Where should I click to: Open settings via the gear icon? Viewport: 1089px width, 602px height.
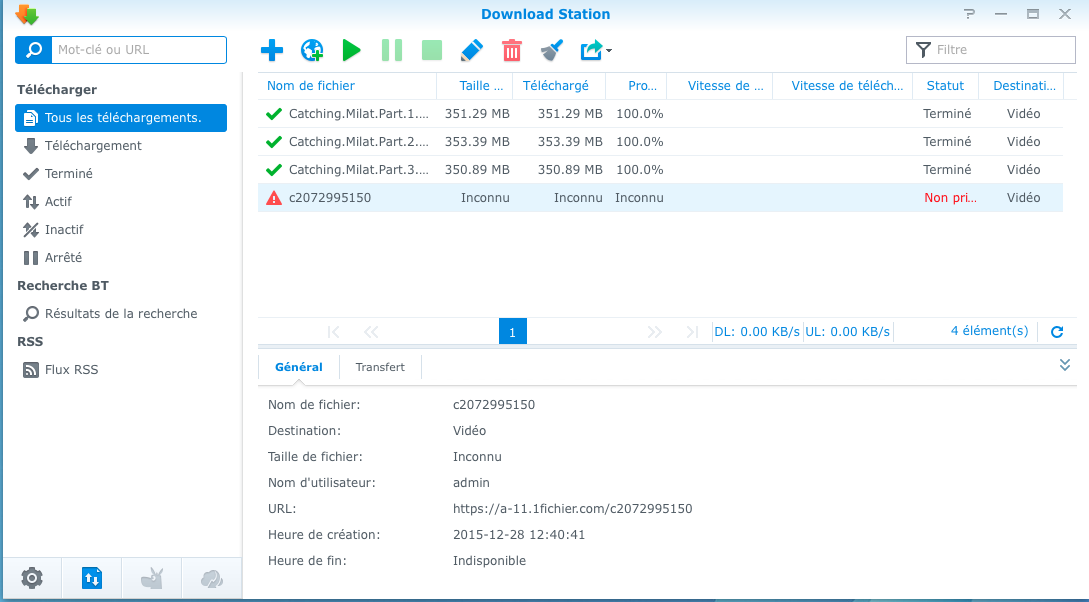[32, 577]
